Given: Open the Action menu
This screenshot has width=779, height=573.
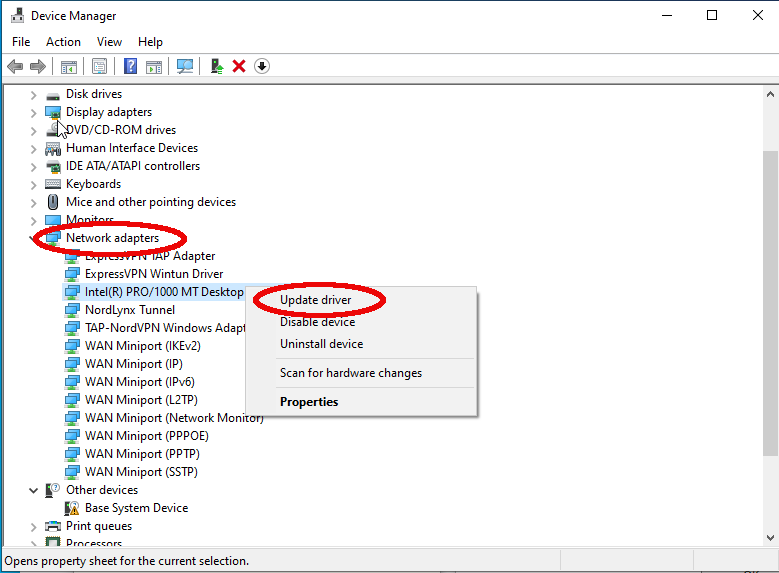Looking at the screenshot, I should (63, 42).
